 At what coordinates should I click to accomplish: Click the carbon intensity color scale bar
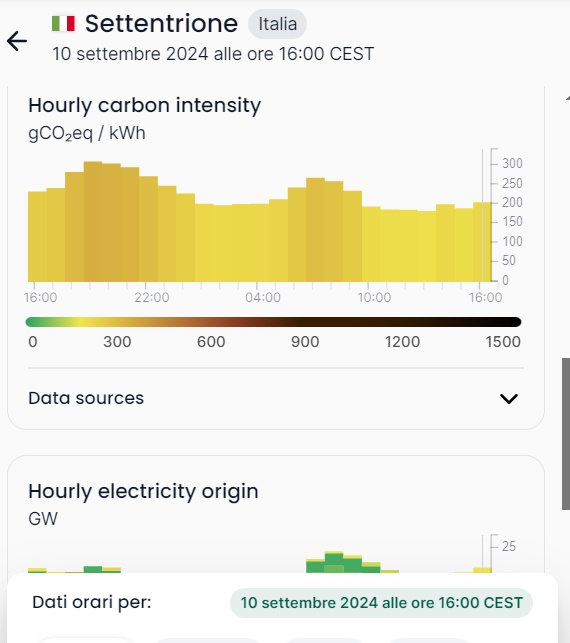tap(273, 322)
